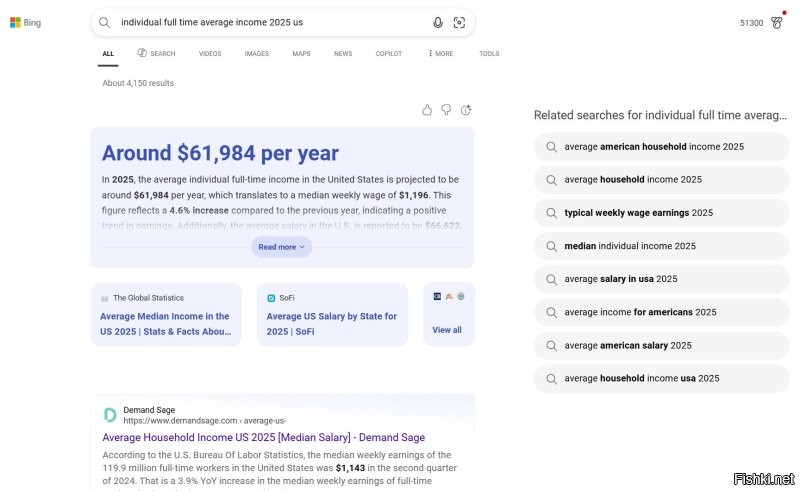Expand the answer with Read more
The height and width of the screenshot is (491, 800).
(281, 246)
